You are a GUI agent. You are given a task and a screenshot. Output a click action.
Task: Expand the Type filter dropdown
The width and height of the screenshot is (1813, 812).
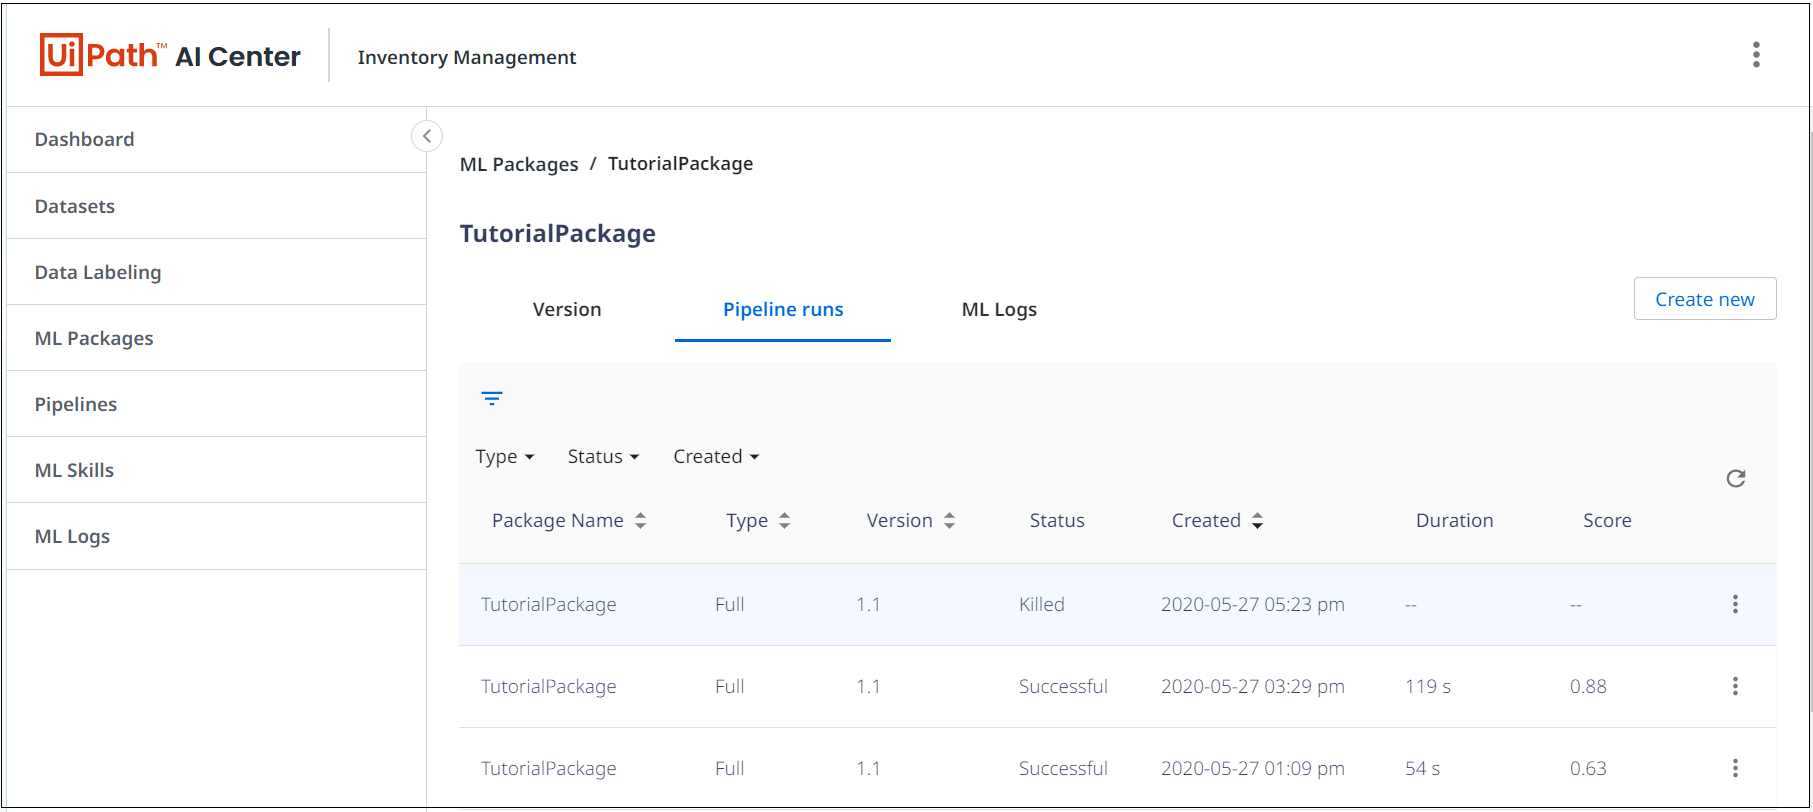(505, 457)
